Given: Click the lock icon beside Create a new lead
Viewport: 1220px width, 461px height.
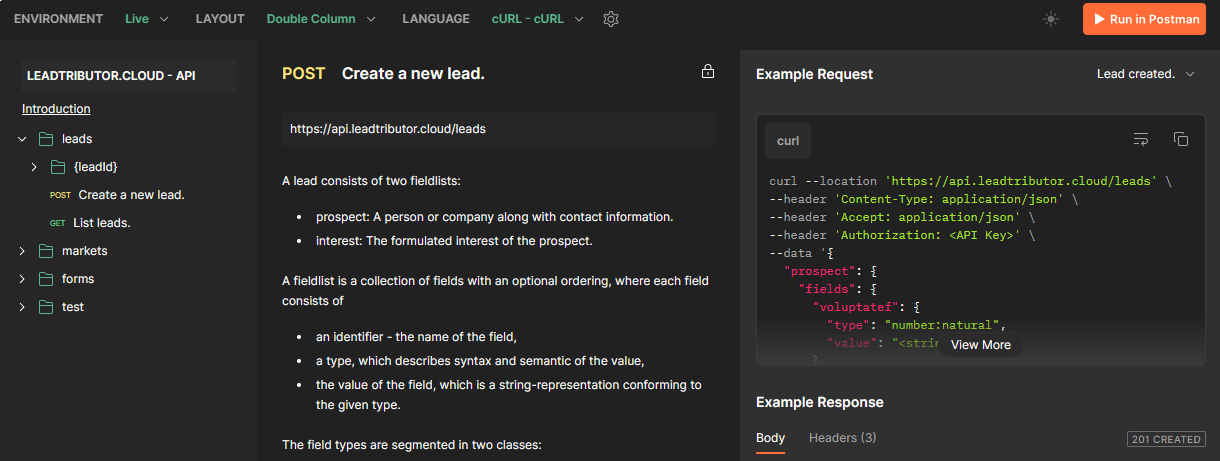Looking at the screenshot, I should tap(708, 72).
